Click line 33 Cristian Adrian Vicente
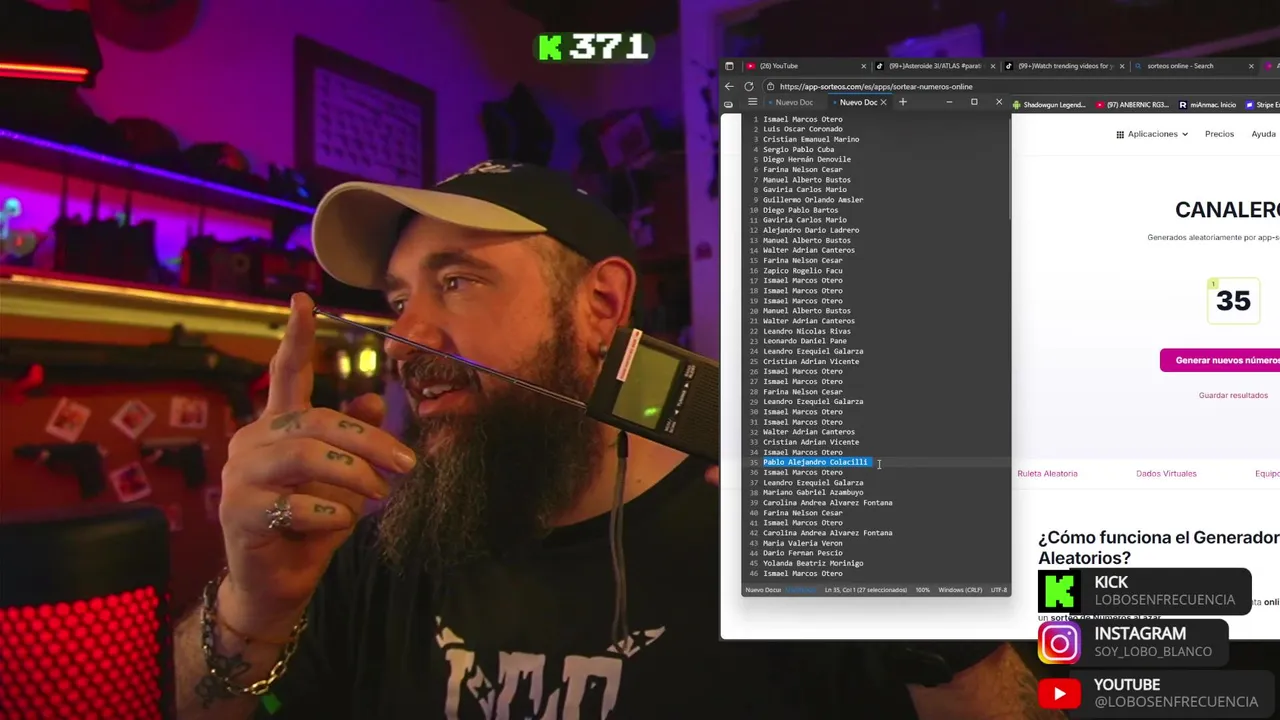The width and height of the screenshot is (1280, 720). pyautogui.click(x=811, y=442)
